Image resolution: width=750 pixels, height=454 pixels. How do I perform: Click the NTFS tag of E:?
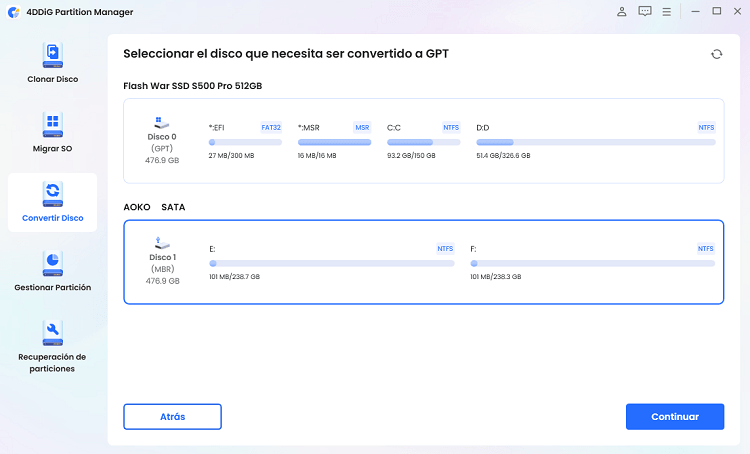pyautogui.click(x=445, y=249)
